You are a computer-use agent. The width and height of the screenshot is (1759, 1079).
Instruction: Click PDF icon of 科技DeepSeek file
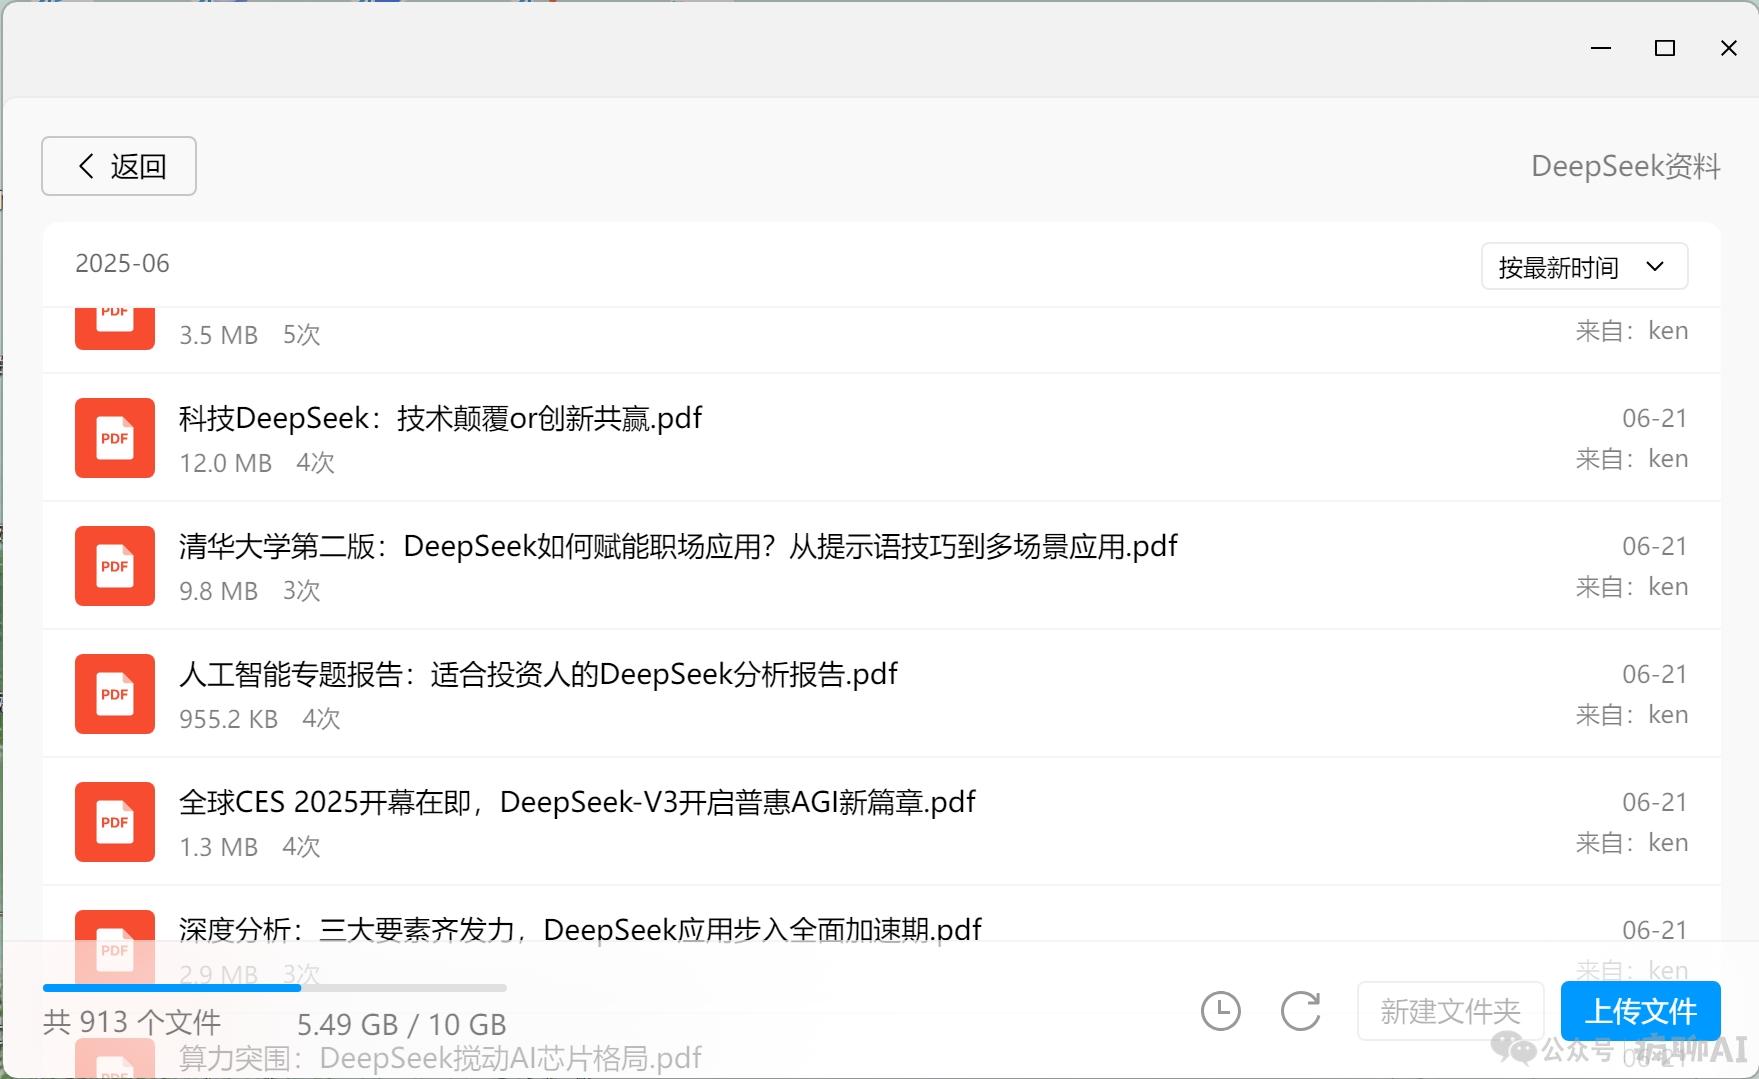pos(115,438)
